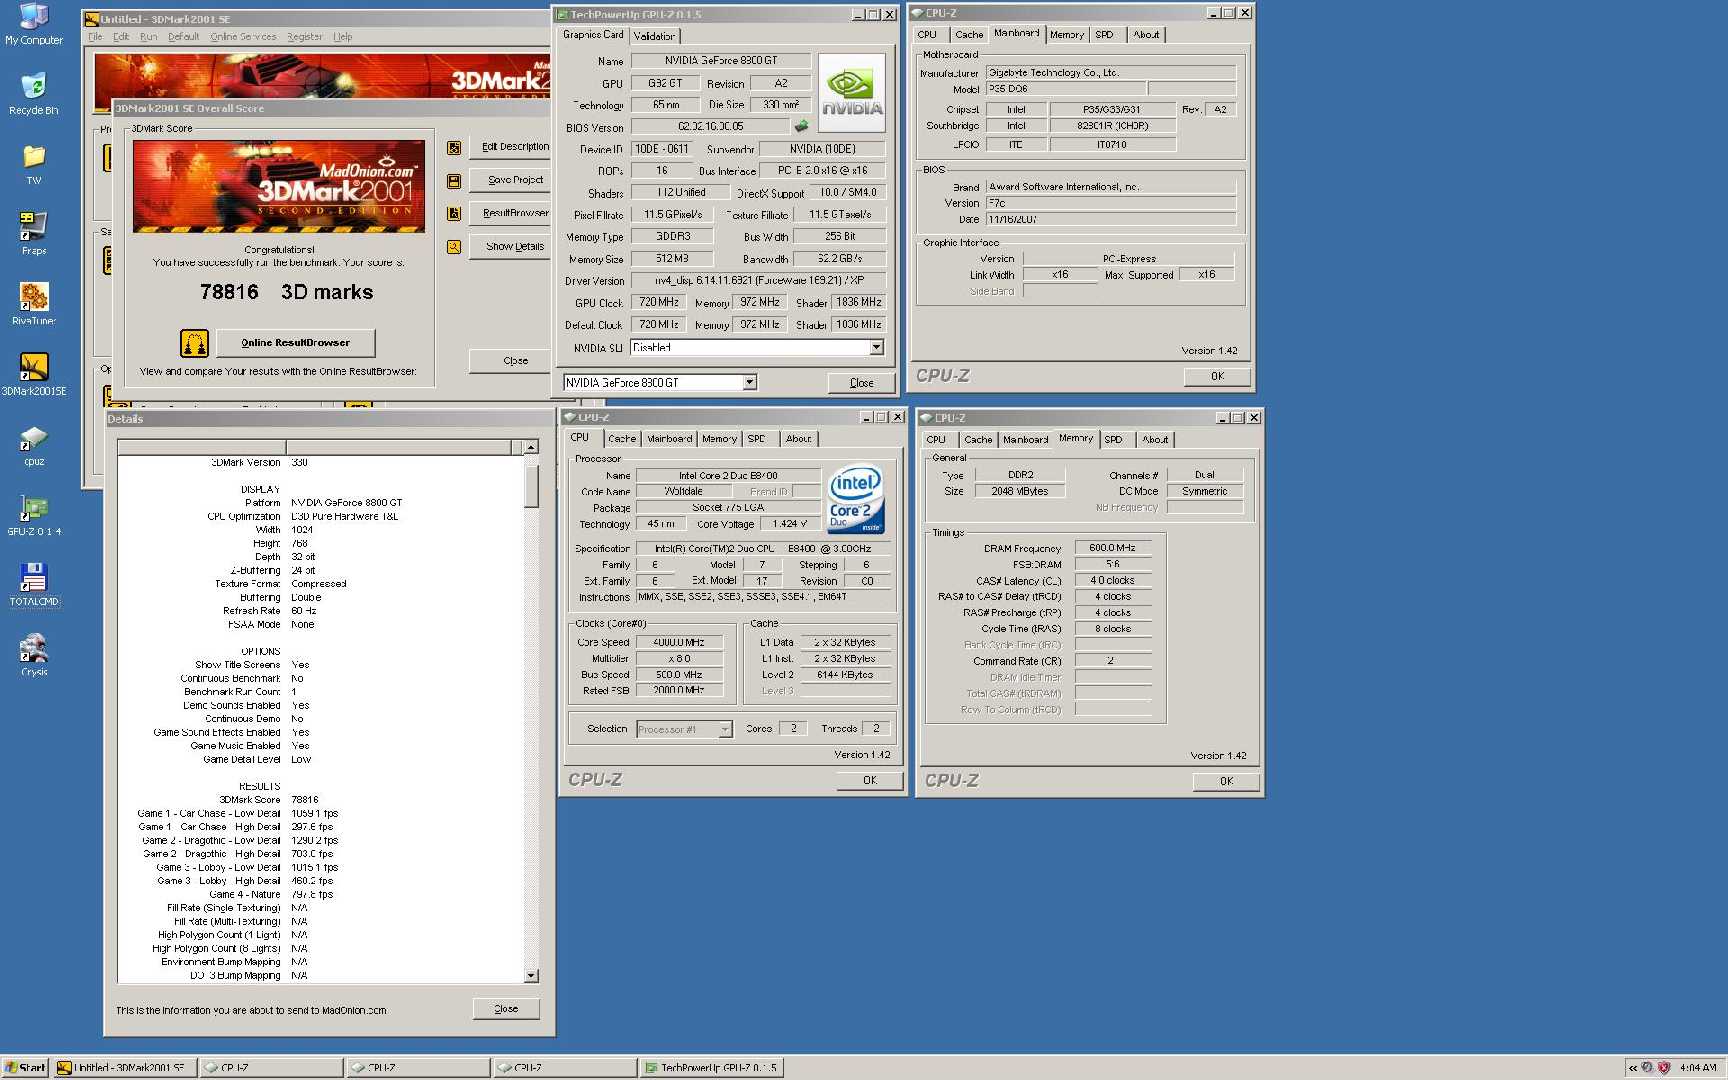Open the Recycle Bin desktop icon
Screen dimensions: 1728x1080
(34, 94)
